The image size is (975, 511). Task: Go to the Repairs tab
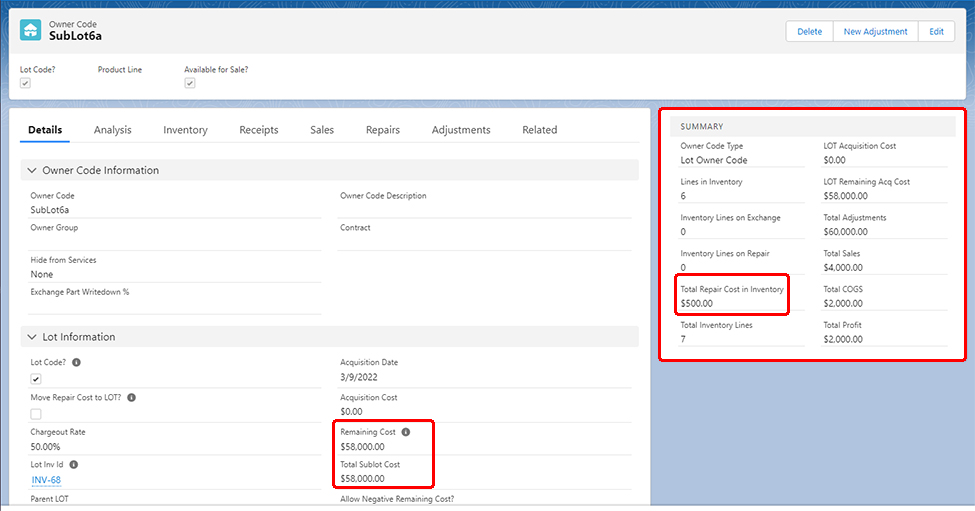tap(382, 130)
